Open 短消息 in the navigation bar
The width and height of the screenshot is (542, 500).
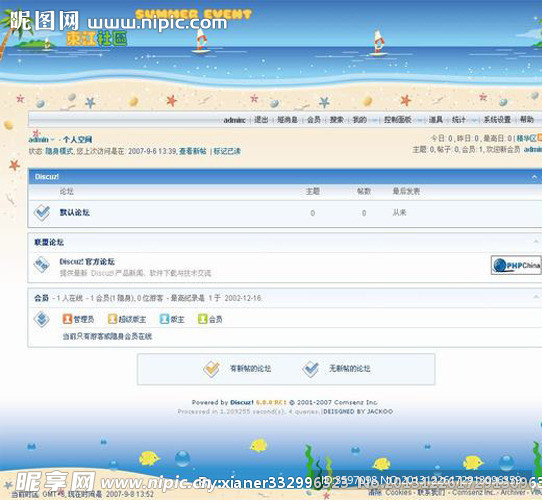(x=287, y=120)
